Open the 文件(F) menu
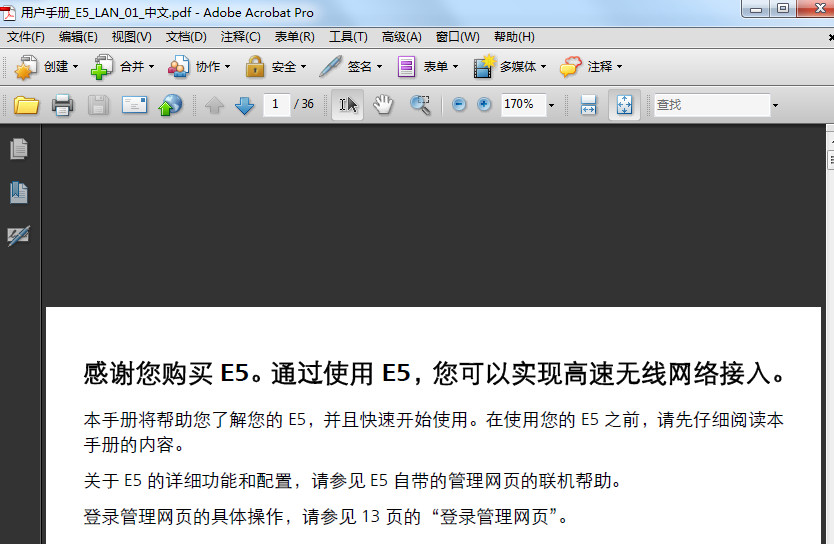834x544 pixels. click(26, 37)
